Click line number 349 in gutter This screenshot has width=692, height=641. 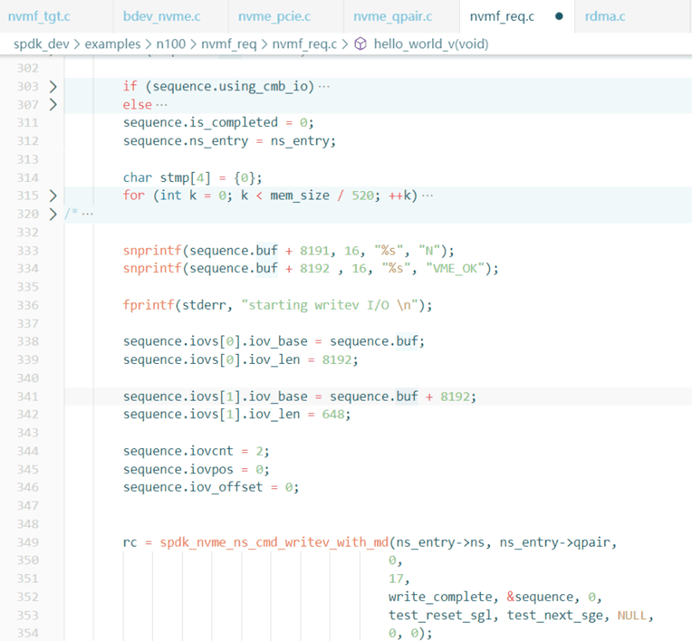click(x=28, y=542)
